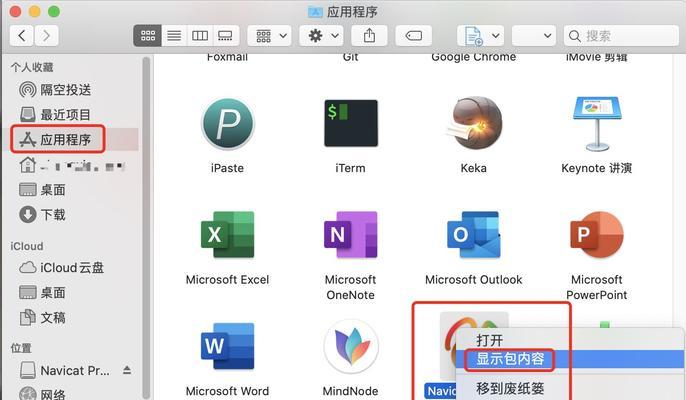
Task: Eject the Navicat Pr... volume
Action: pos(127,370)
